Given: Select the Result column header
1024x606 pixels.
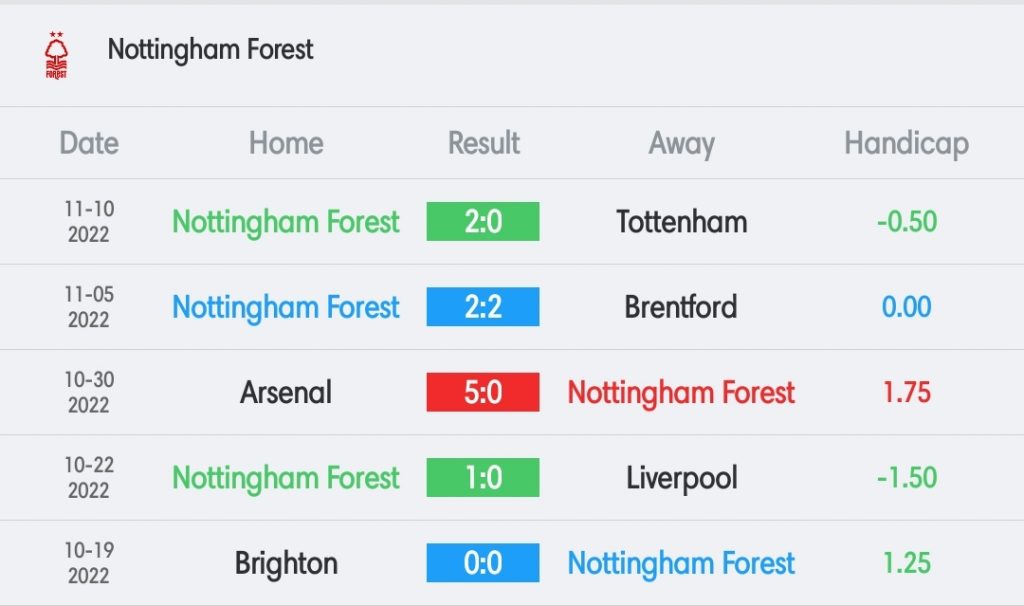Looking at the screenshot, I should (x=483, y=143).
